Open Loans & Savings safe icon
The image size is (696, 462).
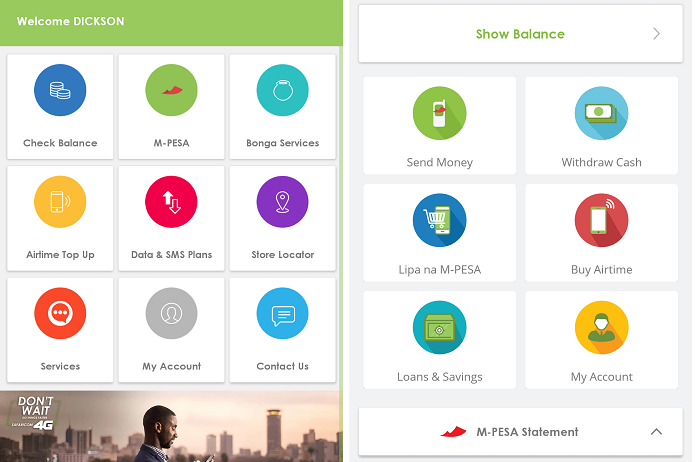click(439, 328)
